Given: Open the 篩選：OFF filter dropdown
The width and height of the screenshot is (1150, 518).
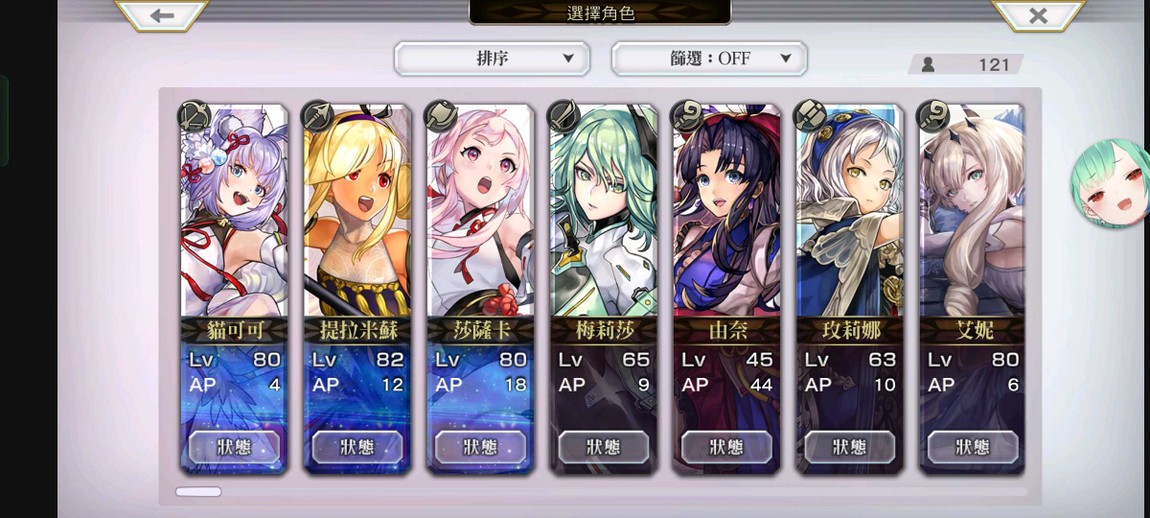Looking at the screenshot, I should point(709,59).
